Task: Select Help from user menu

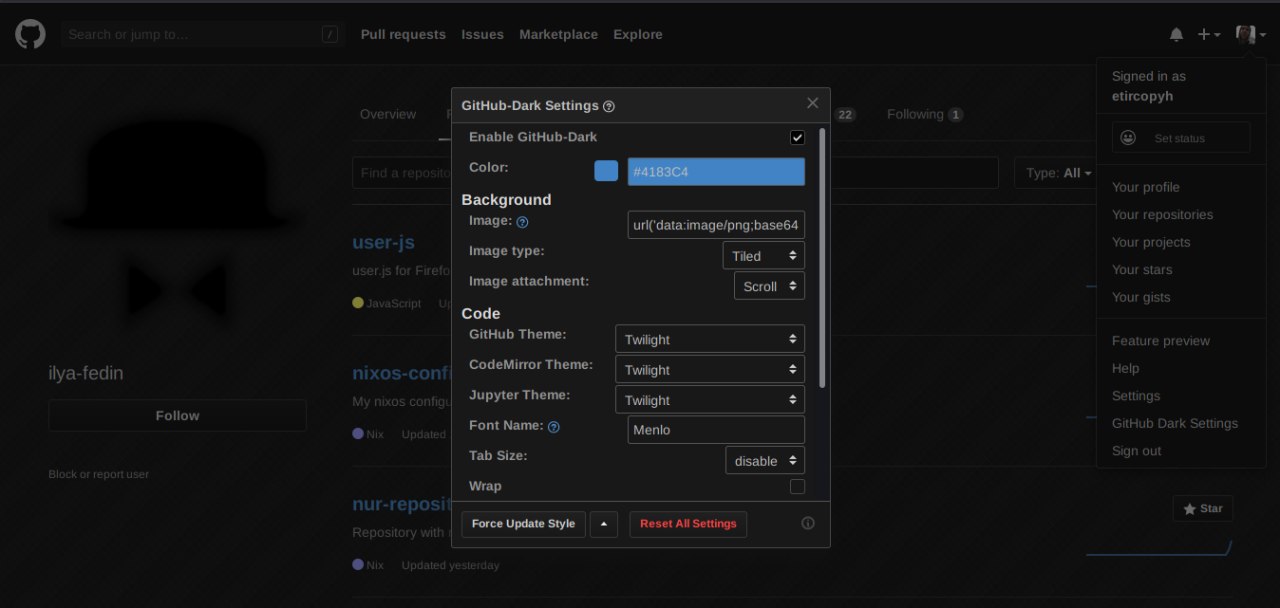Action: [x=1125, y=368]
